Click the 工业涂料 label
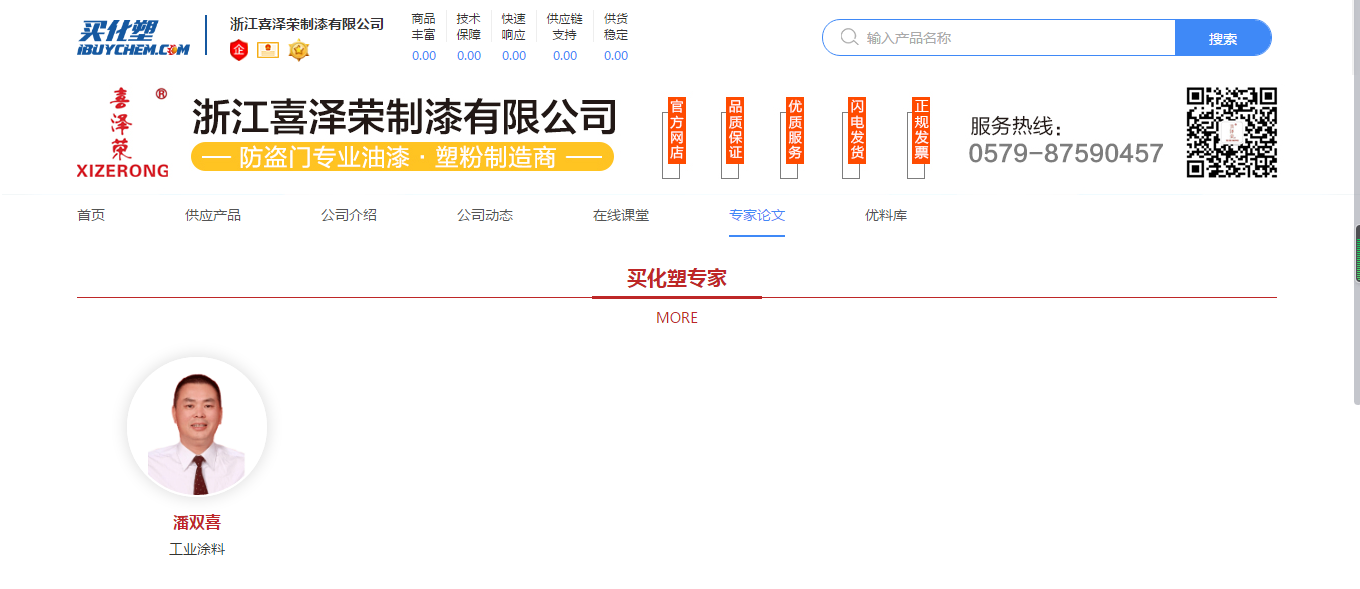 pyautogui.click(x=197, y=549)
